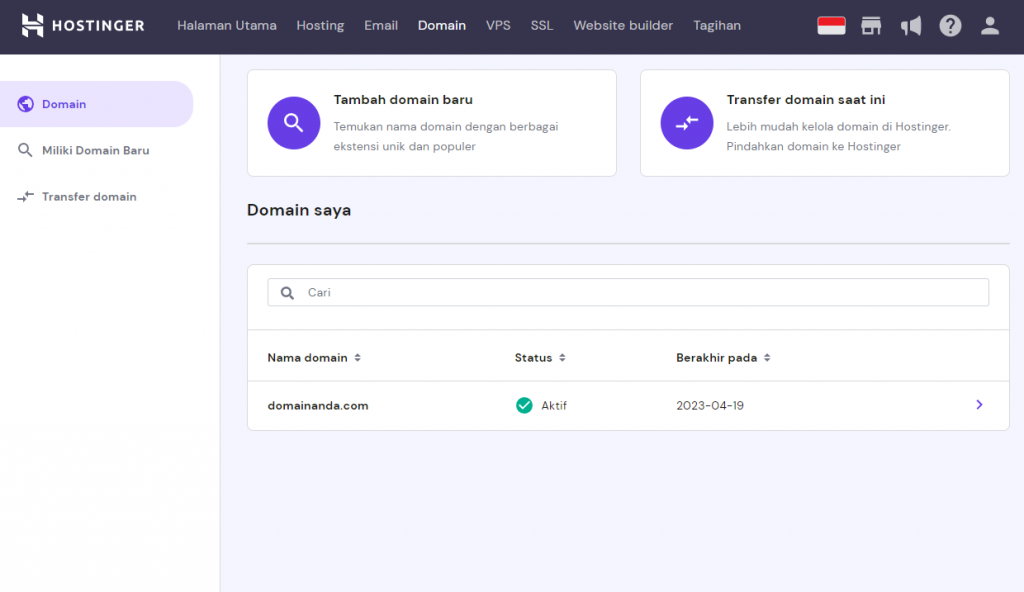Open the help question mark icon
This screenshot has width=1024, height=592.
coord(950,26)
